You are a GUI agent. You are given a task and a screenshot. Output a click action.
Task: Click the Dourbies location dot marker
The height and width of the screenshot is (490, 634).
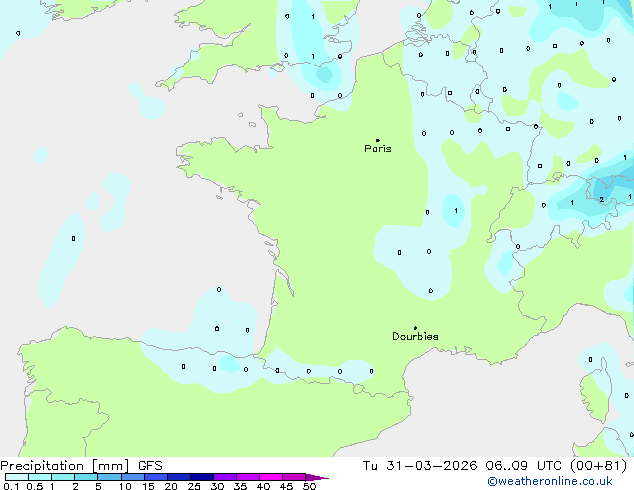point(415,328)
